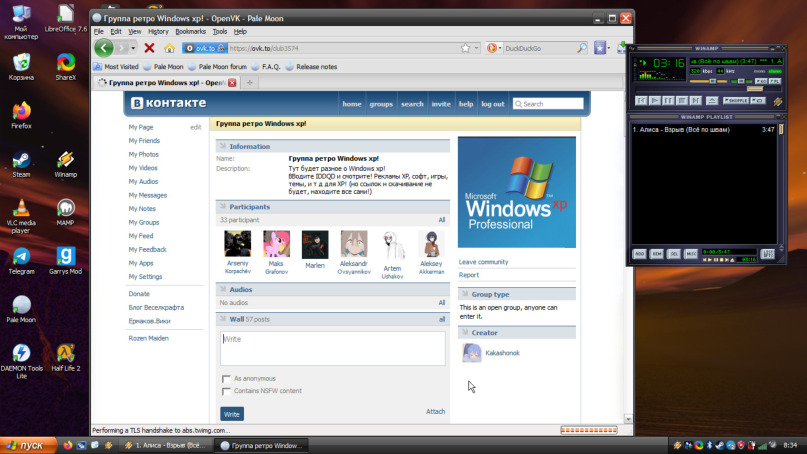Image resolution: width=807 pixels, height=454 pixels.
Task: Open a new tab with the plus tab
Action: tap(250, 83)
